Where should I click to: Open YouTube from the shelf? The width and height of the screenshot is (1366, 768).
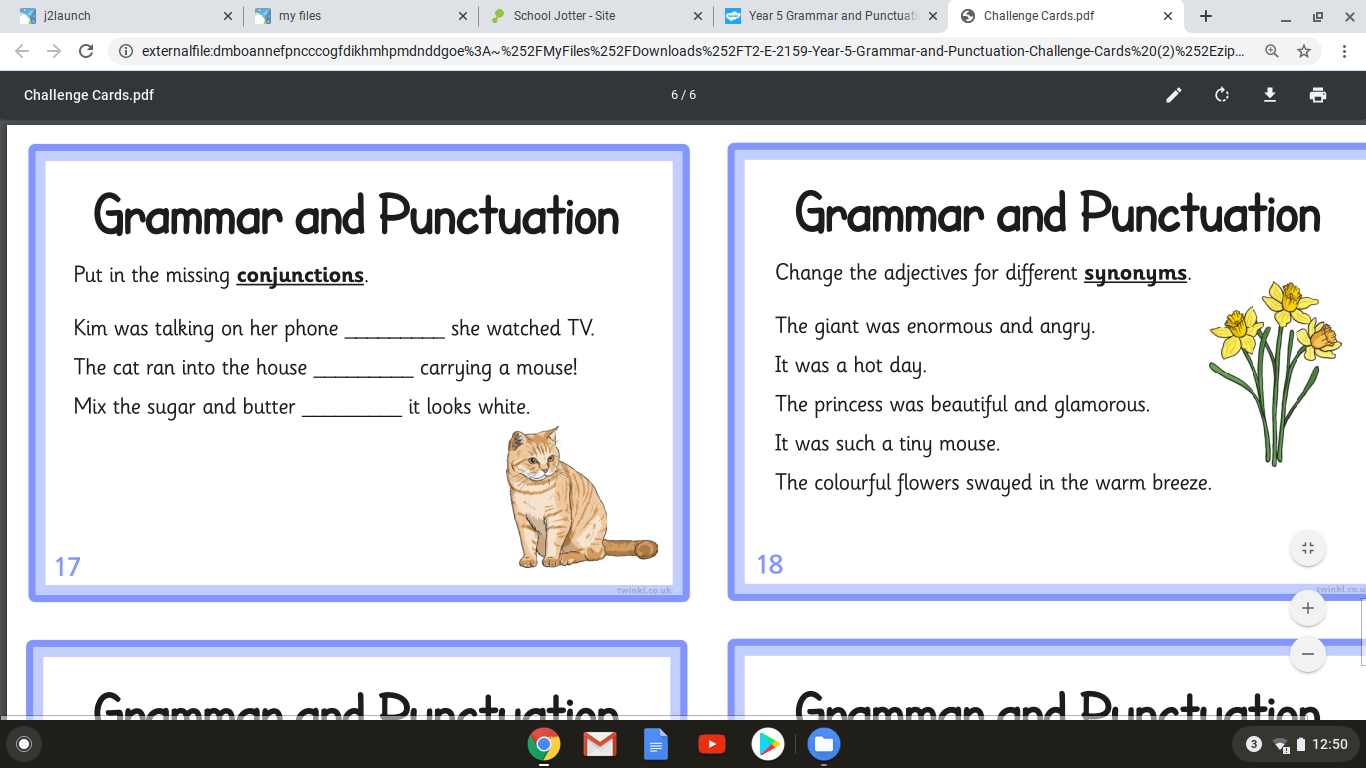tap(711, 744)
